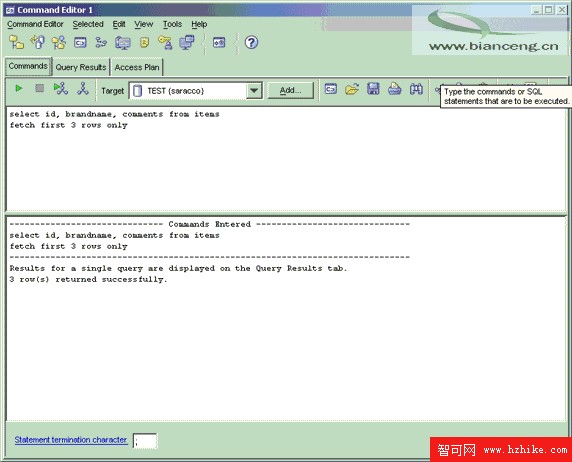Focus statement termination character input field
This screenshot has width=572, height=462.
coord(145,441)
